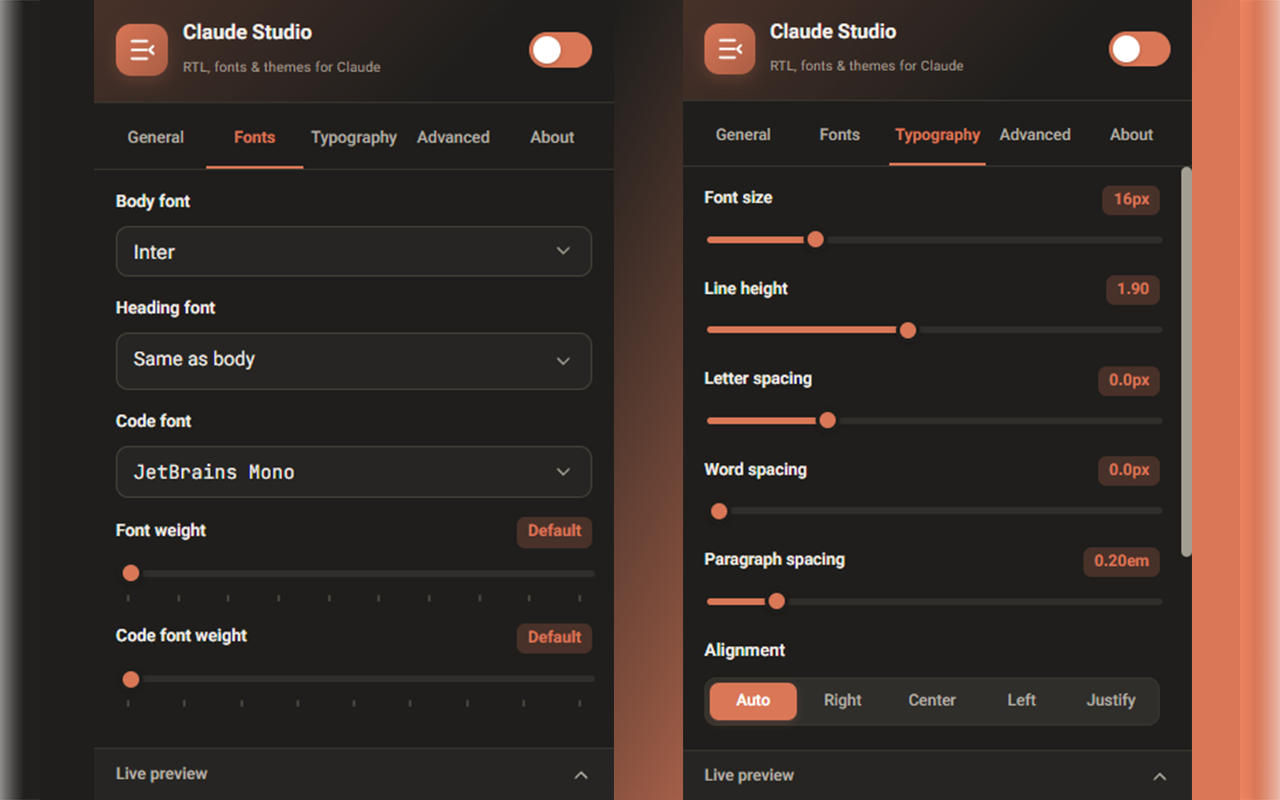Toggle the Claude Studio switch in the Fonts panel
This screenshot has height=800, width=1280.
(x=560, y=50)
